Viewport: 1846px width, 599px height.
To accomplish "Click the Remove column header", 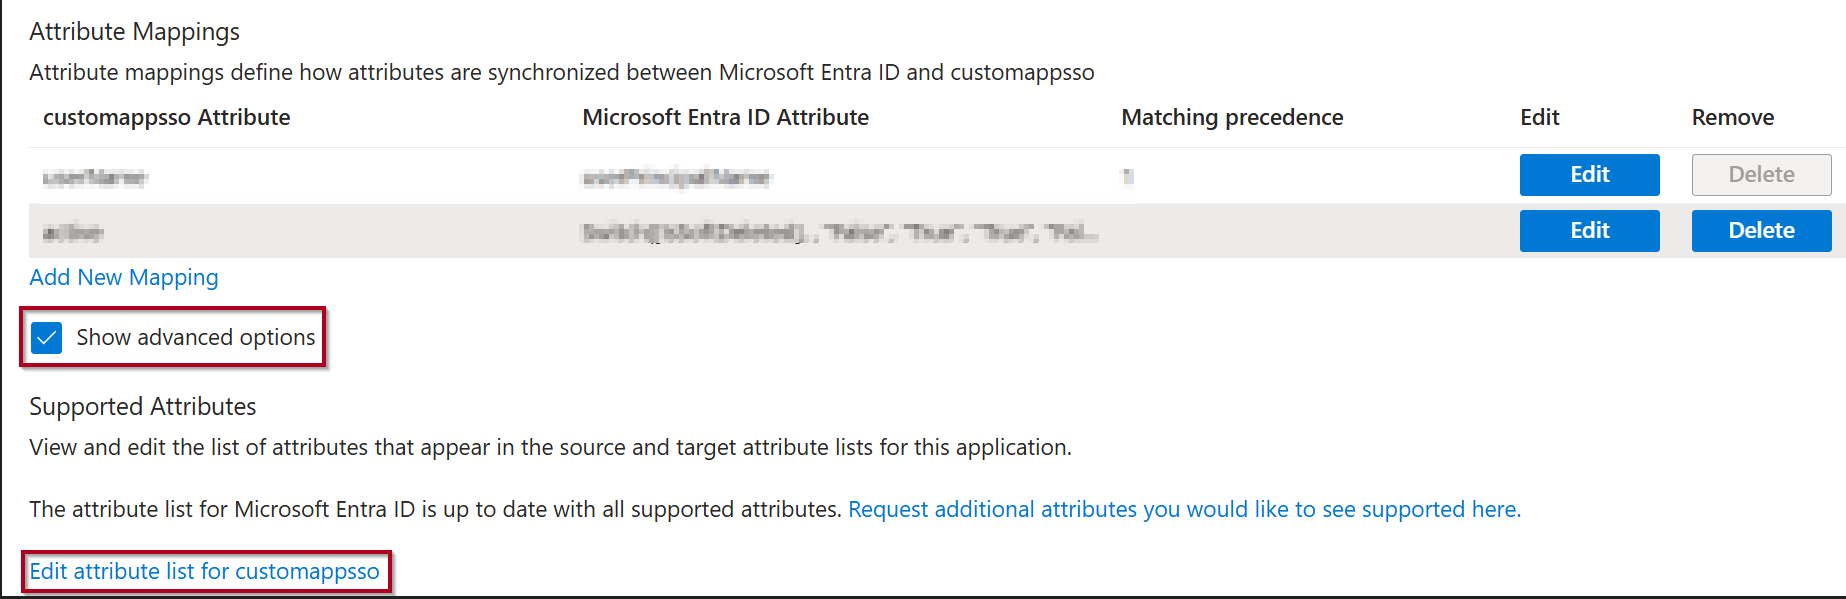I will [1732, 118].
